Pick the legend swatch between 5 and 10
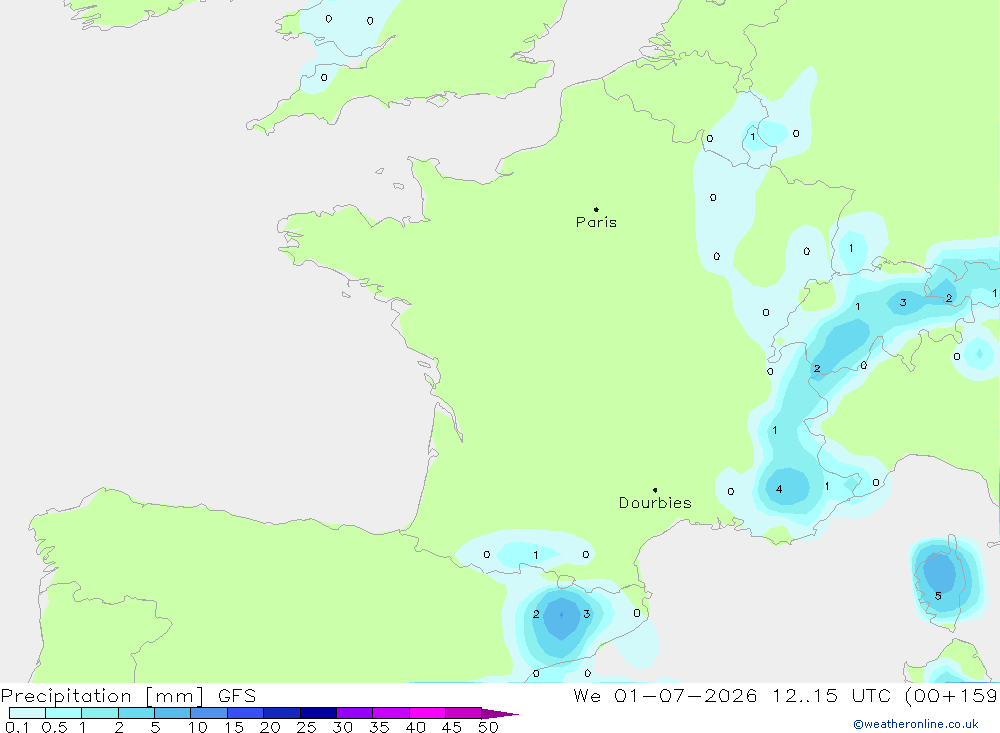 point(172,713)
